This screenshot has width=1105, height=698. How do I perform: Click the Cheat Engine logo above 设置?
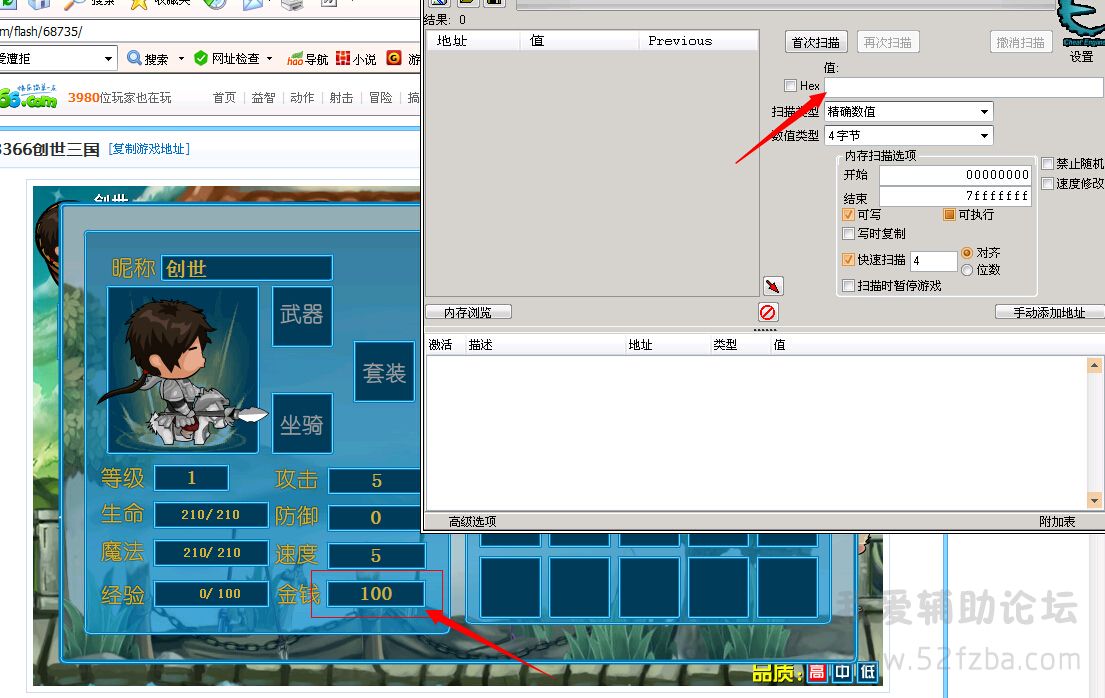(1081, 23)
